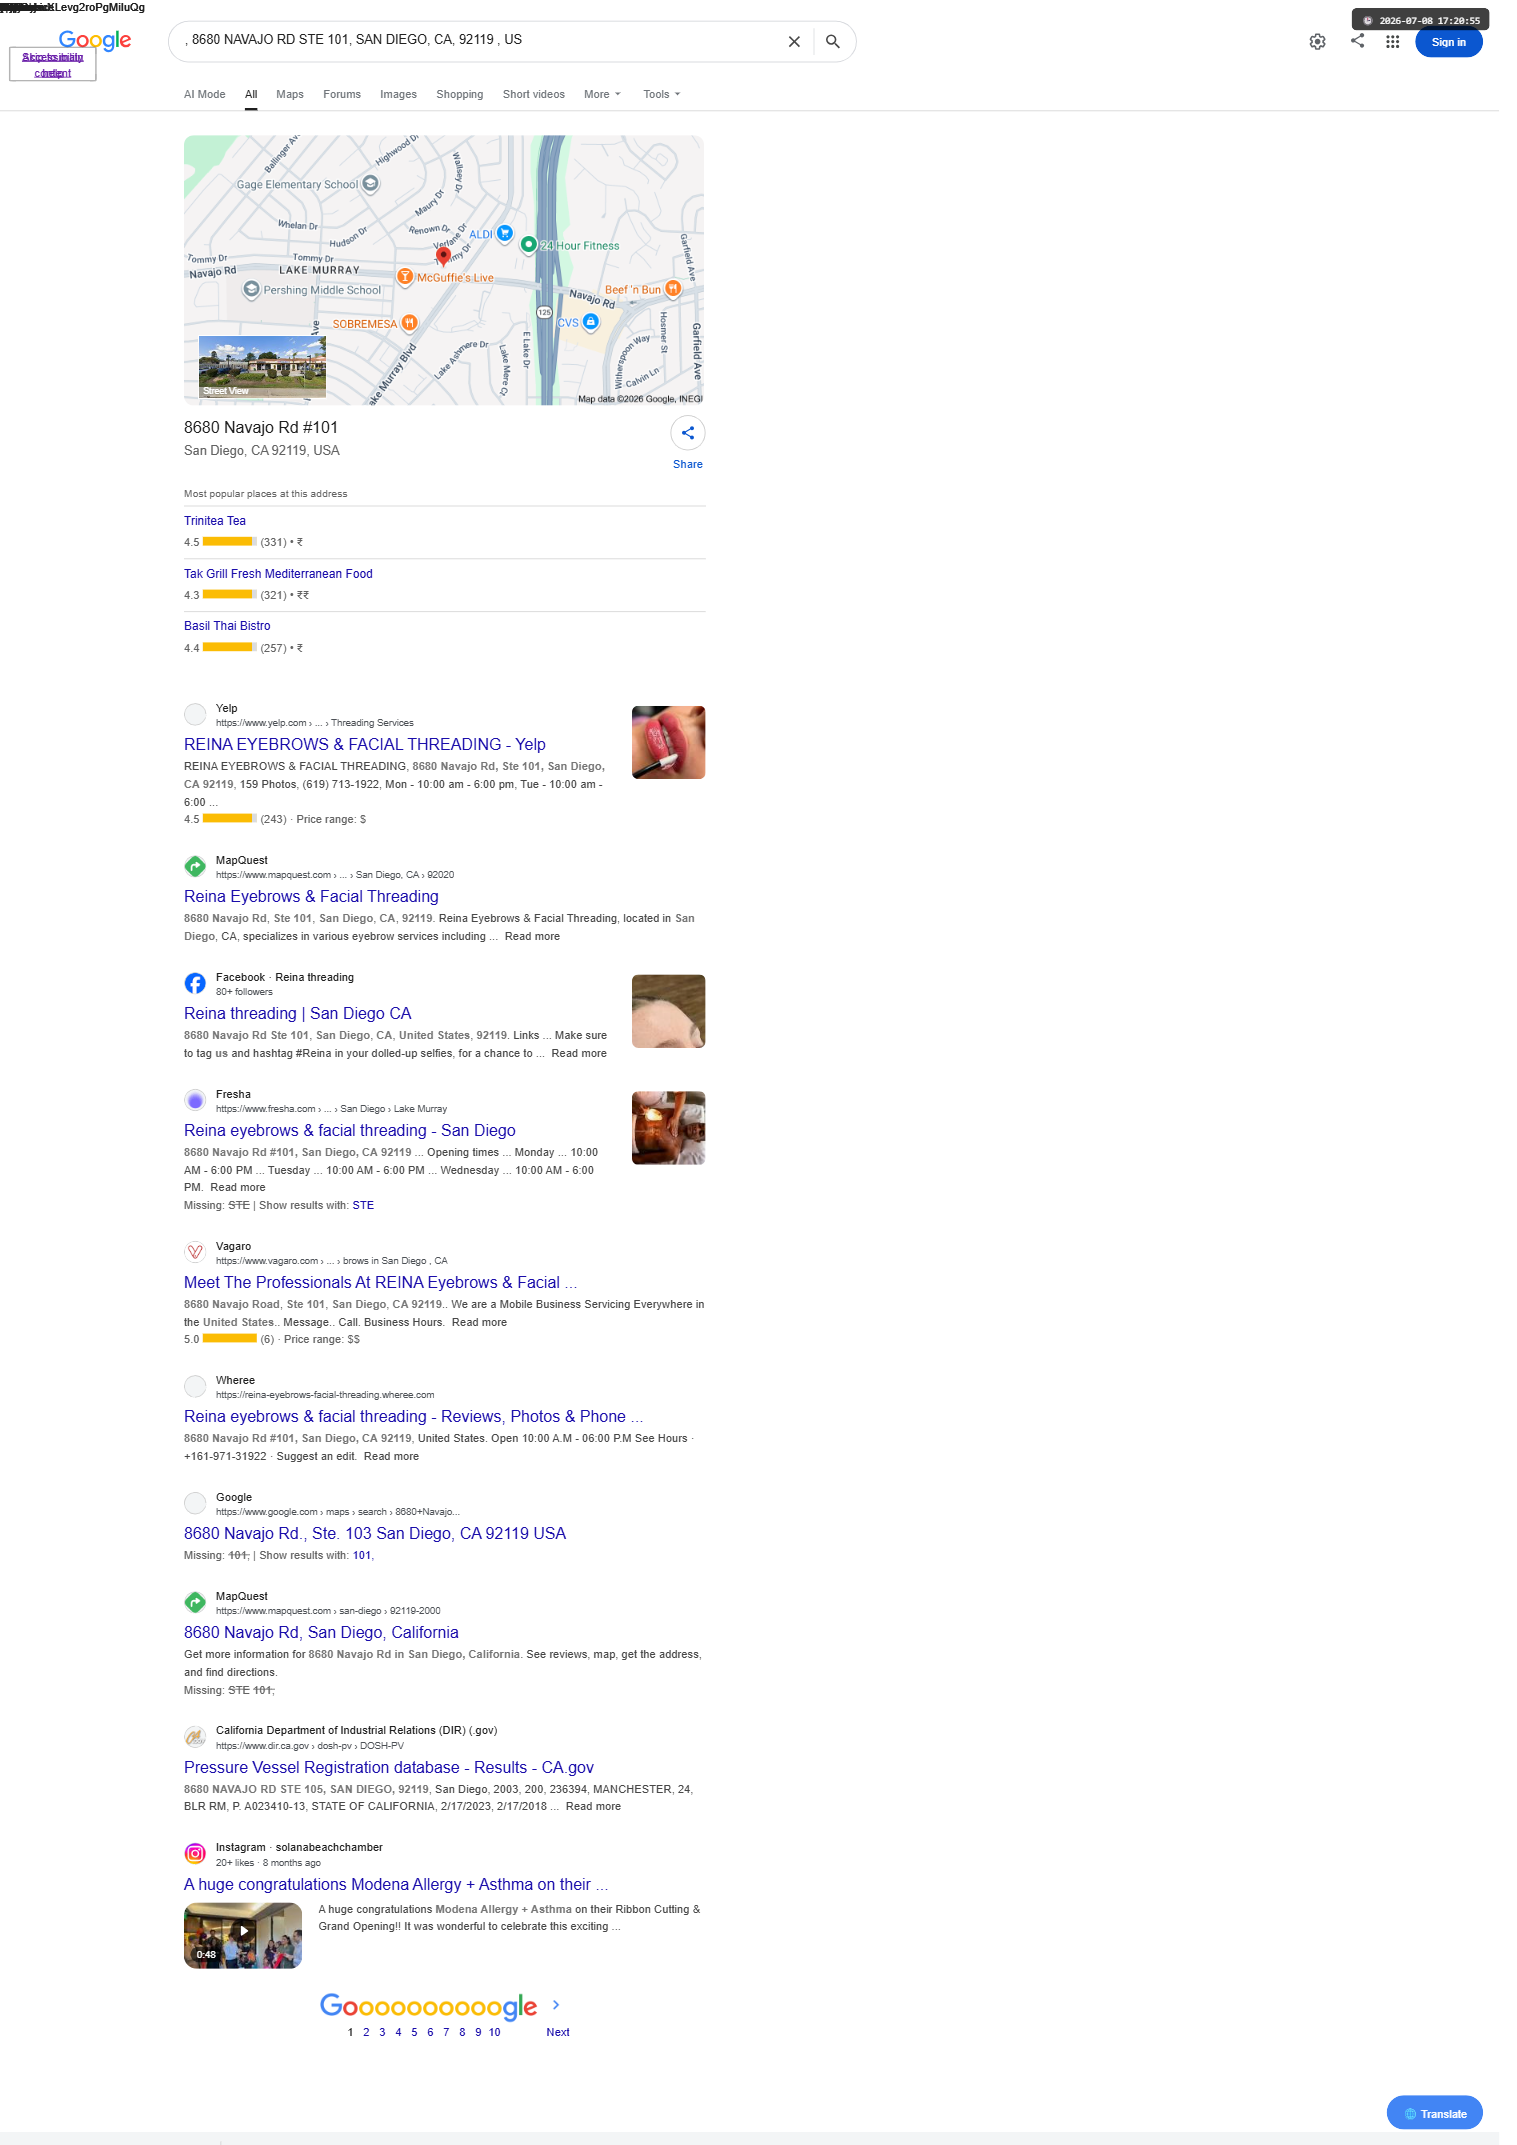Click the Fresha result massage thumbnail

(668, 1128)
